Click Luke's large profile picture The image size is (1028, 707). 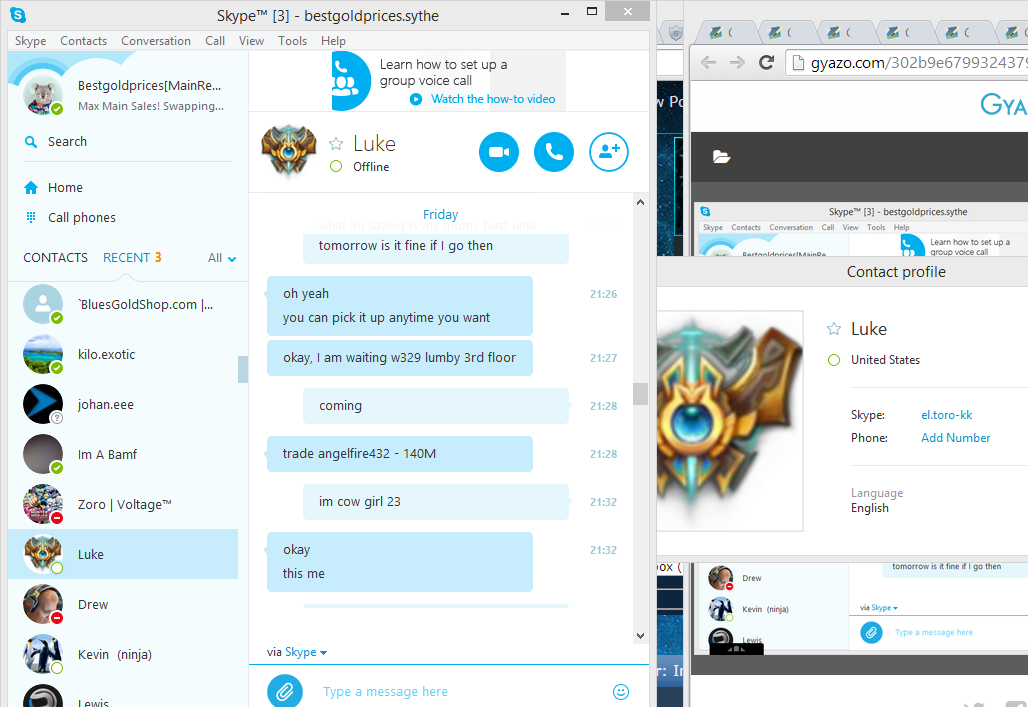tap(730, 420)
